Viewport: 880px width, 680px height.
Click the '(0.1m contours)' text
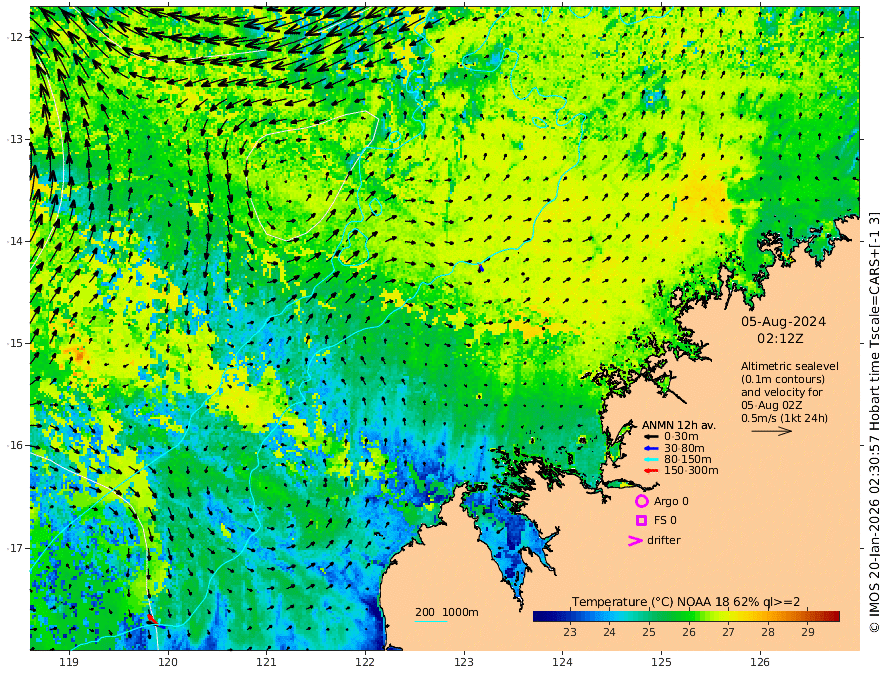[782, 380]
